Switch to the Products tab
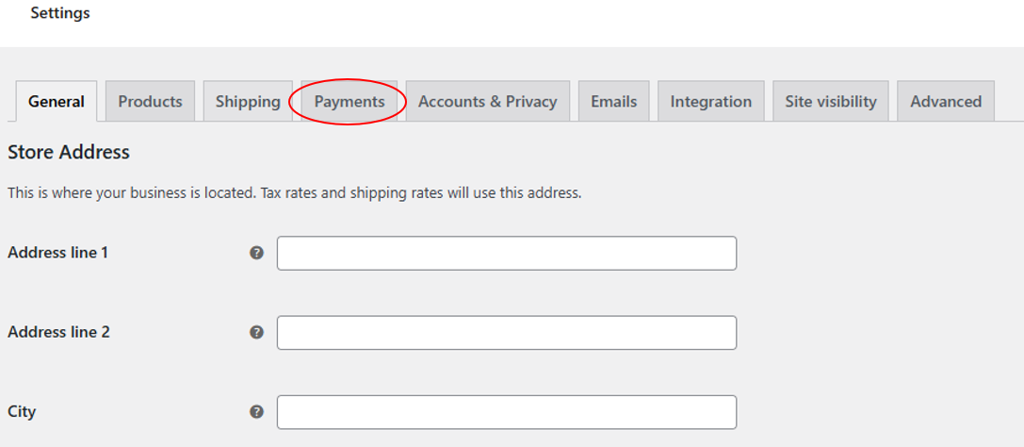 point(150,101)
